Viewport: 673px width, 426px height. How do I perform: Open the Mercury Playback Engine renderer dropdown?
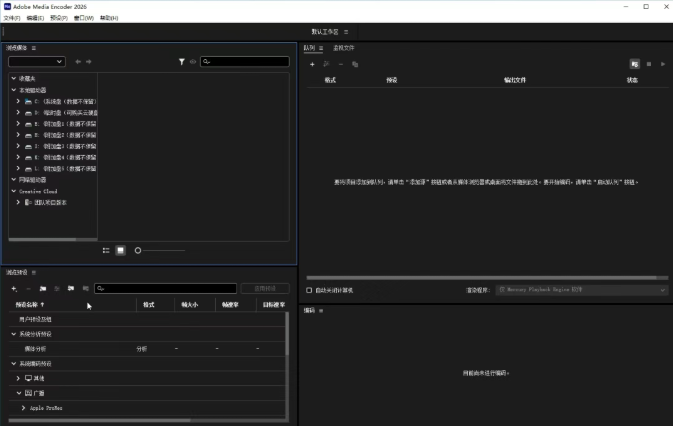tap(582, 290)
